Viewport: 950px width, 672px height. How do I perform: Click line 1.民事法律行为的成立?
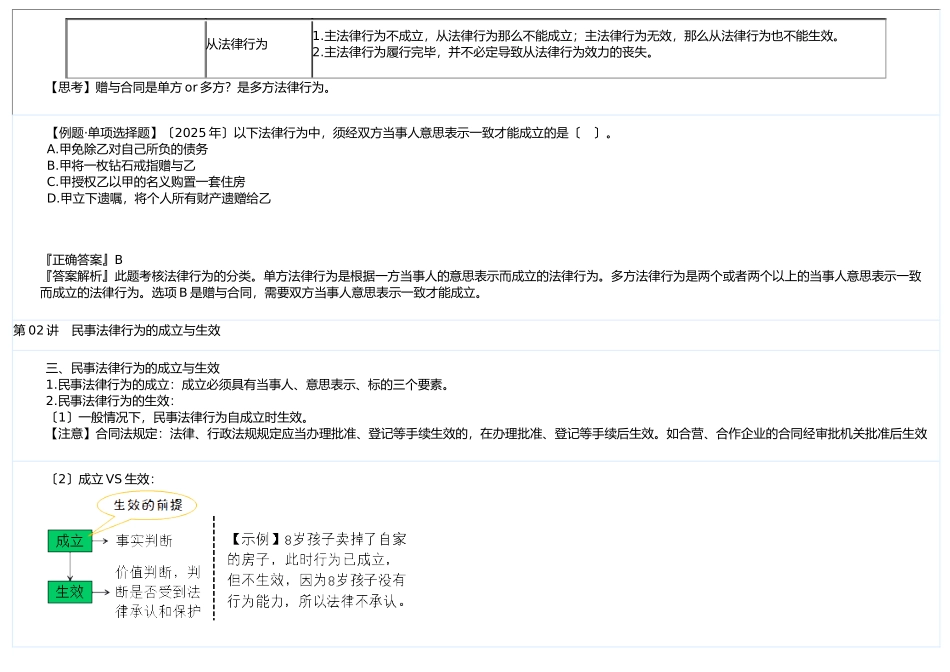point(248,385)
